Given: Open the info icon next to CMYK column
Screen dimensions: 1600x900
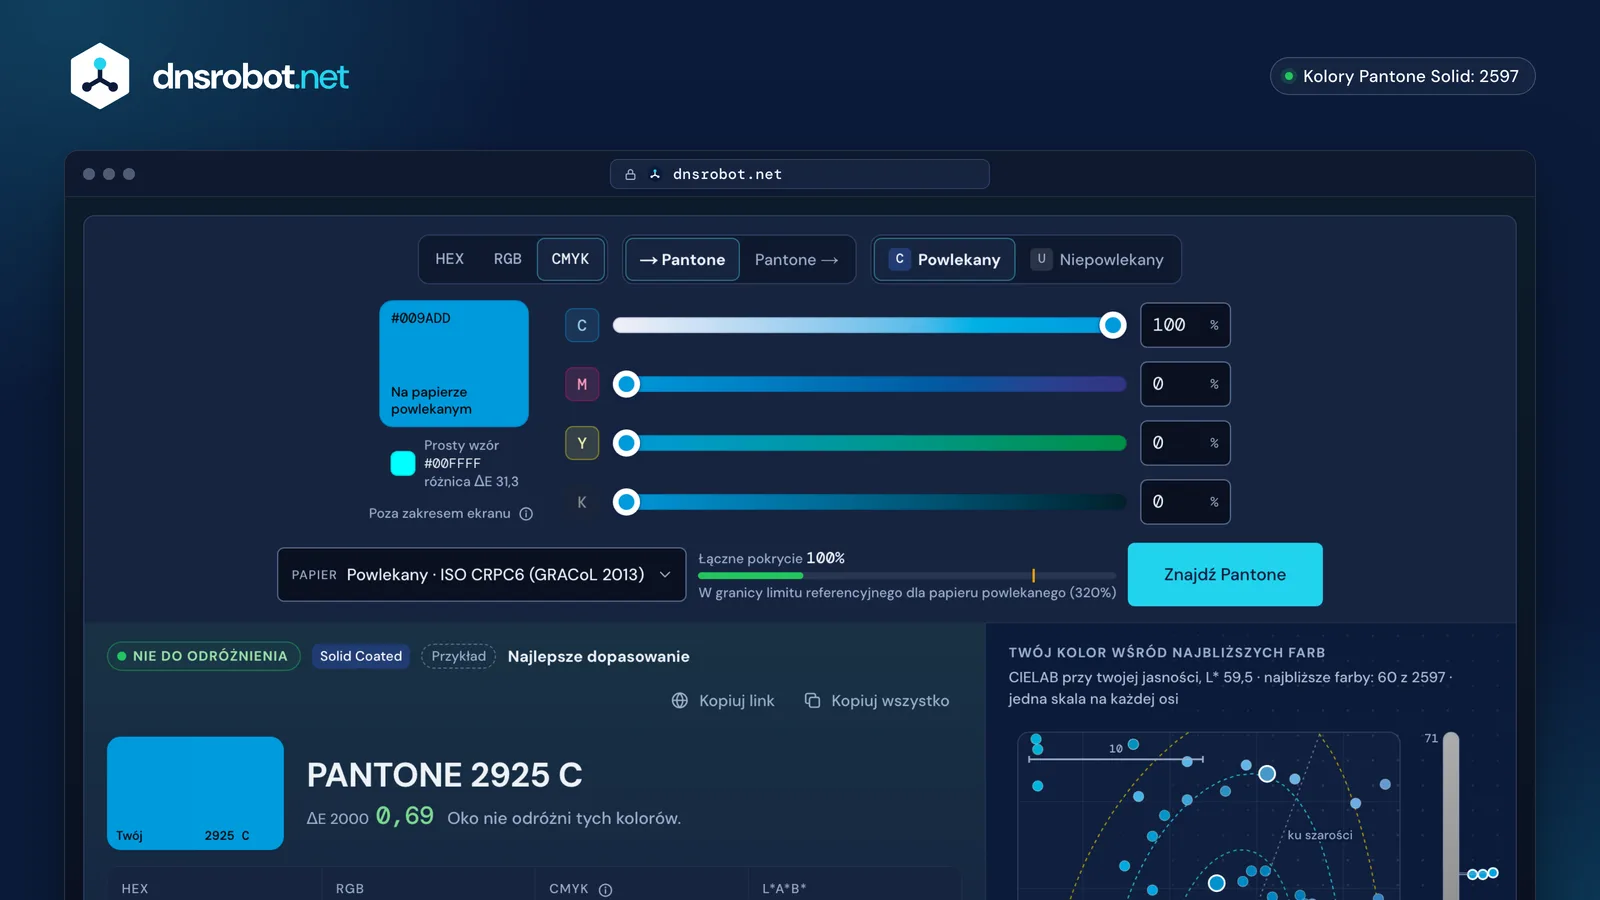Looking at the screenshot, I should pyautogui.click(x=605, y=890).
